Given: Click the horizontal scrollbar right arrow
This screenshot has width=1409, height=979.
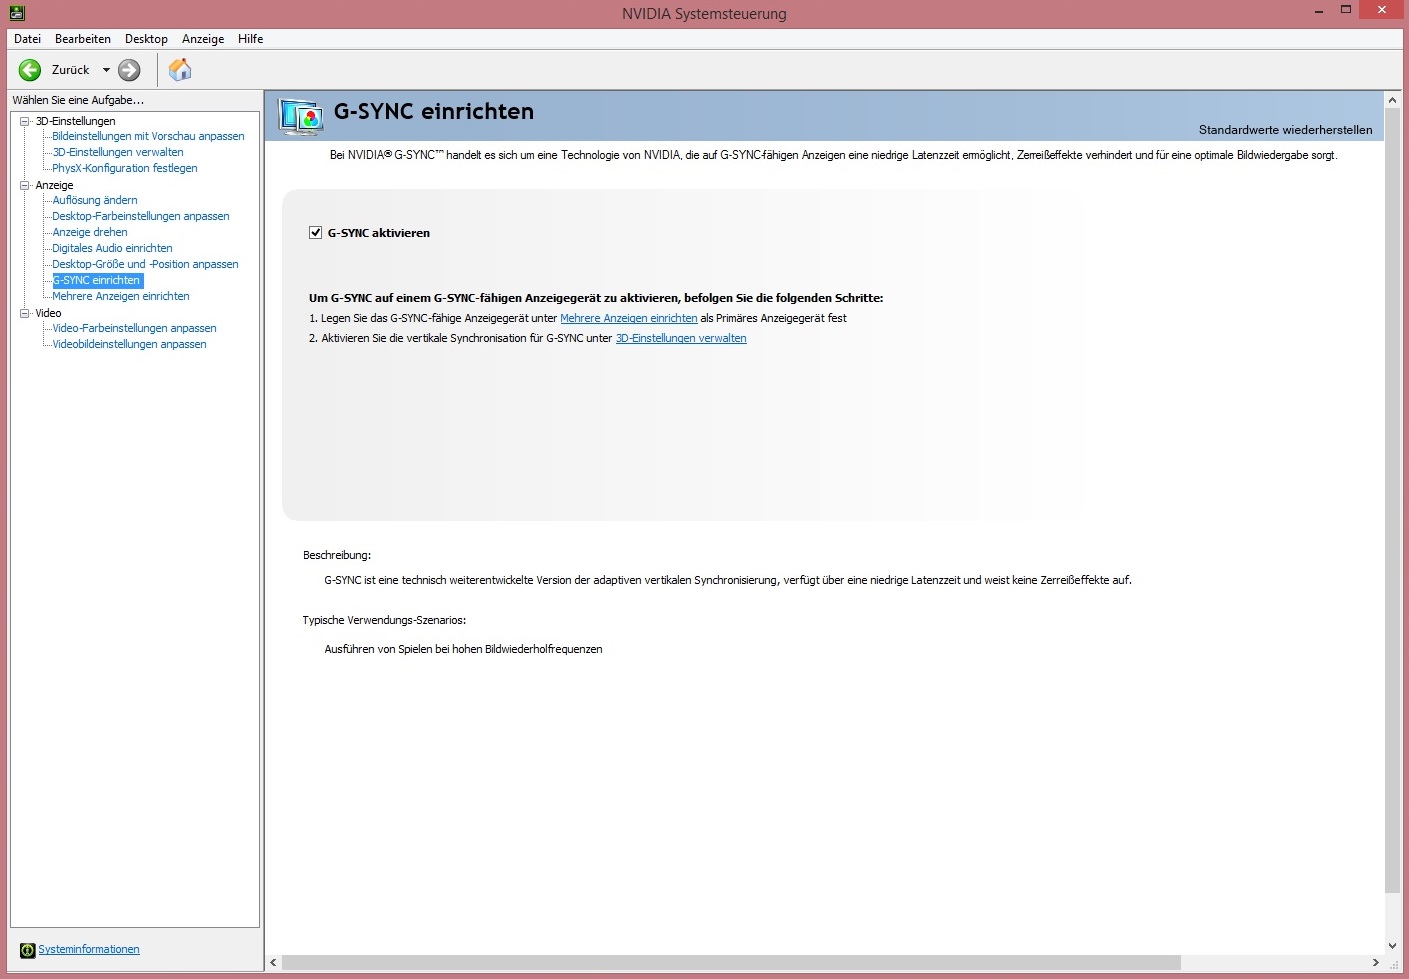Looking at the screenshot, I should (x=1375, y=962).
